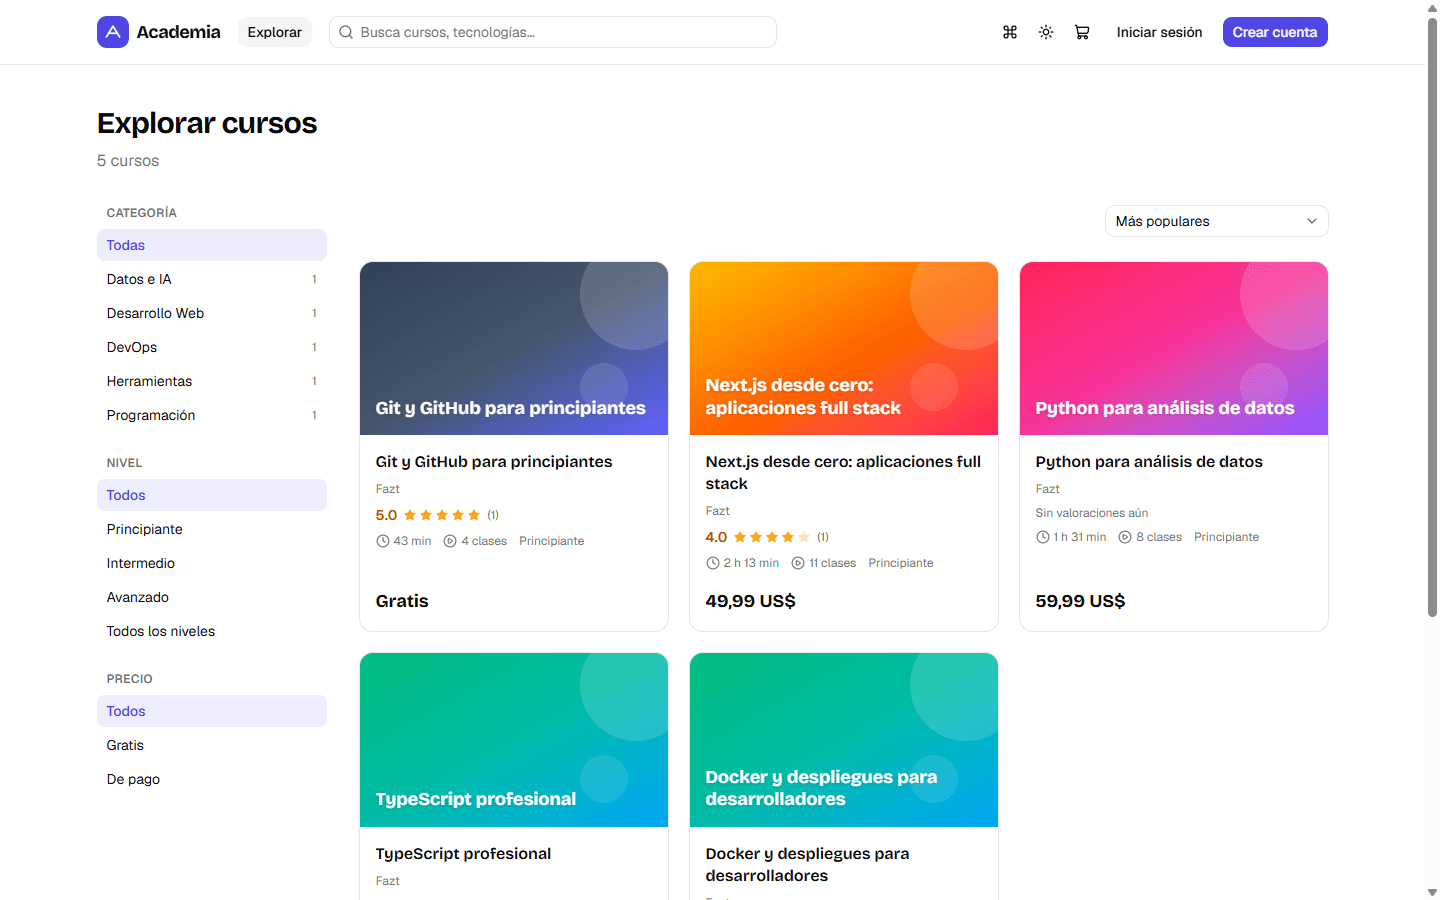1440x900 pixels.
Task: Select Todos los niveles filter
Action: tap(212, 631)
